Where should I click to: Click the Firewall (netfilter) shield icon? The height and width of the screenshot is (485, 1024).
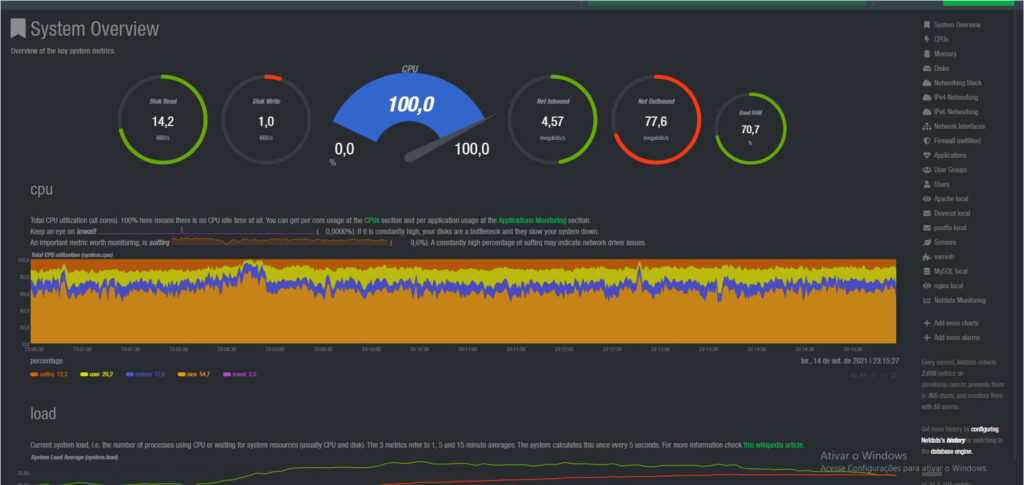926,141
